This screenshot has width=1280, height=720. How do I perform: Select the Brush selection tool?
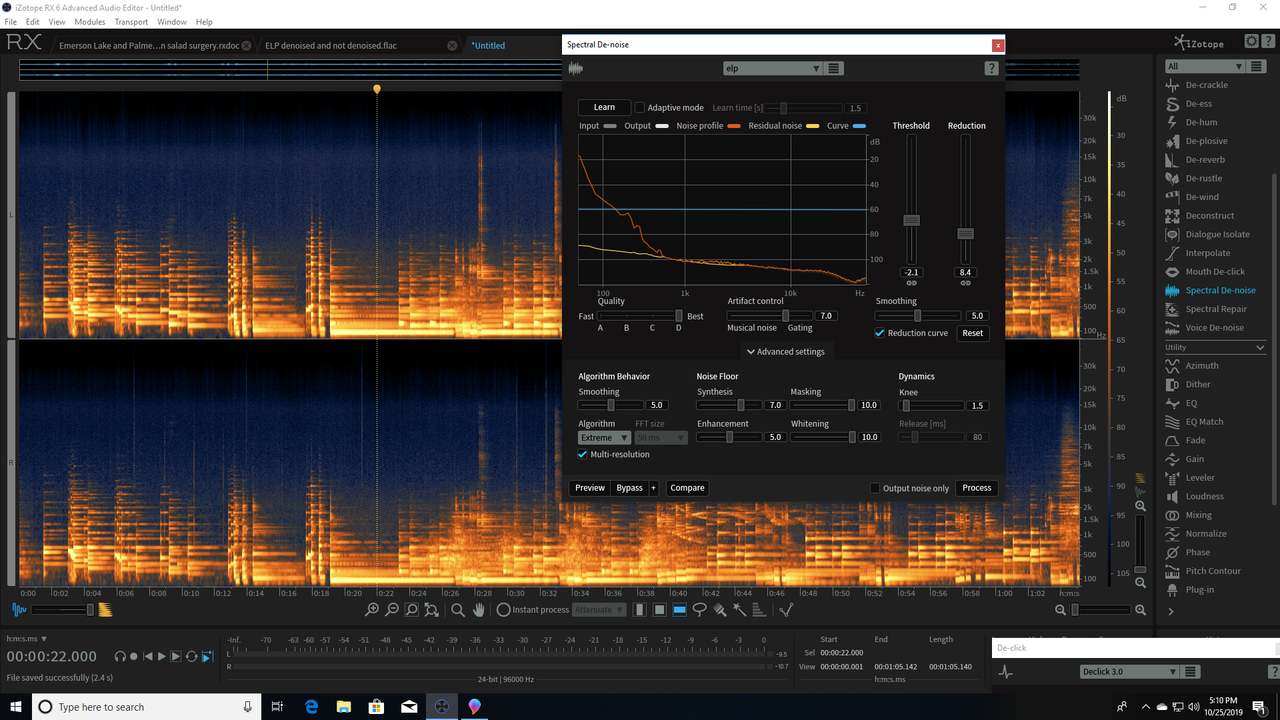click(x=720, y=609)
